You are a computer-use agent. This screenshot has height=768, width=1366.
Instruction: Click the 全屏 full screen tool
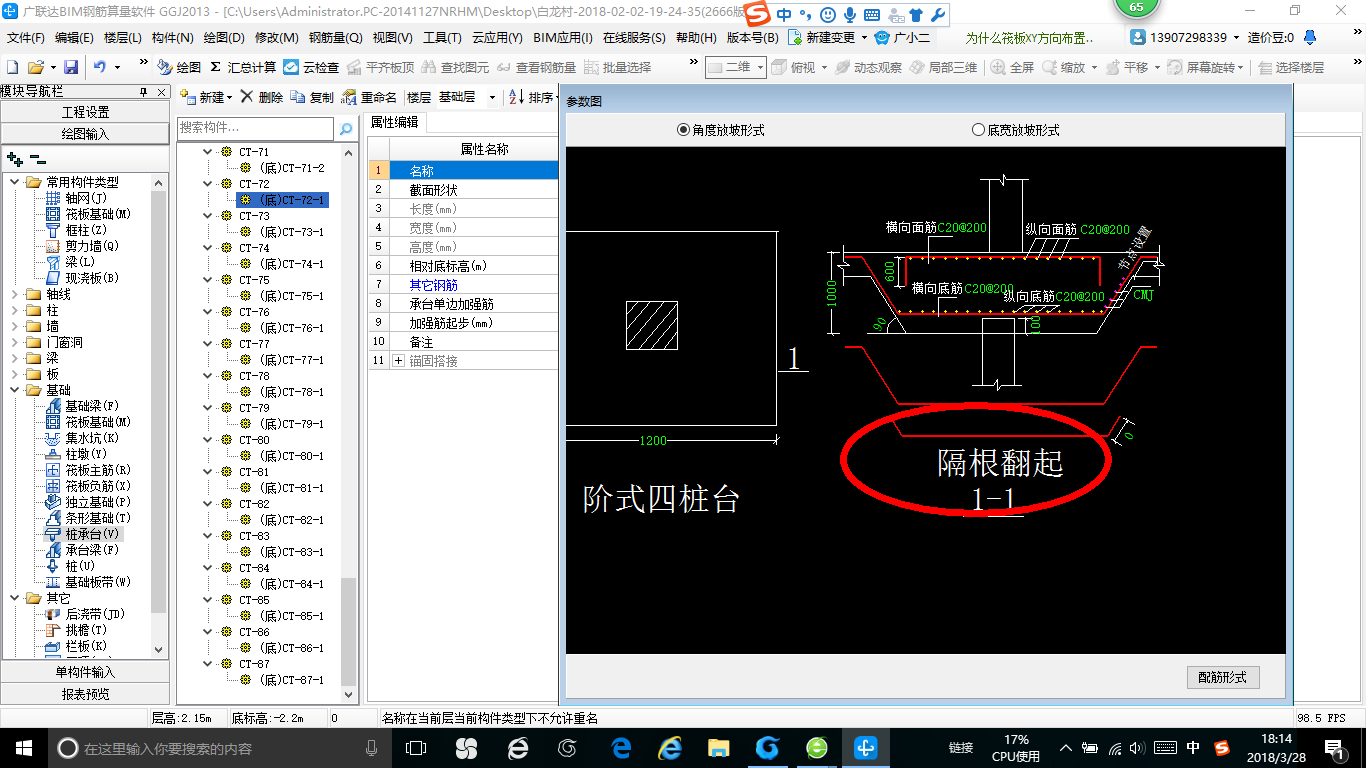(x=1012, y=67)
